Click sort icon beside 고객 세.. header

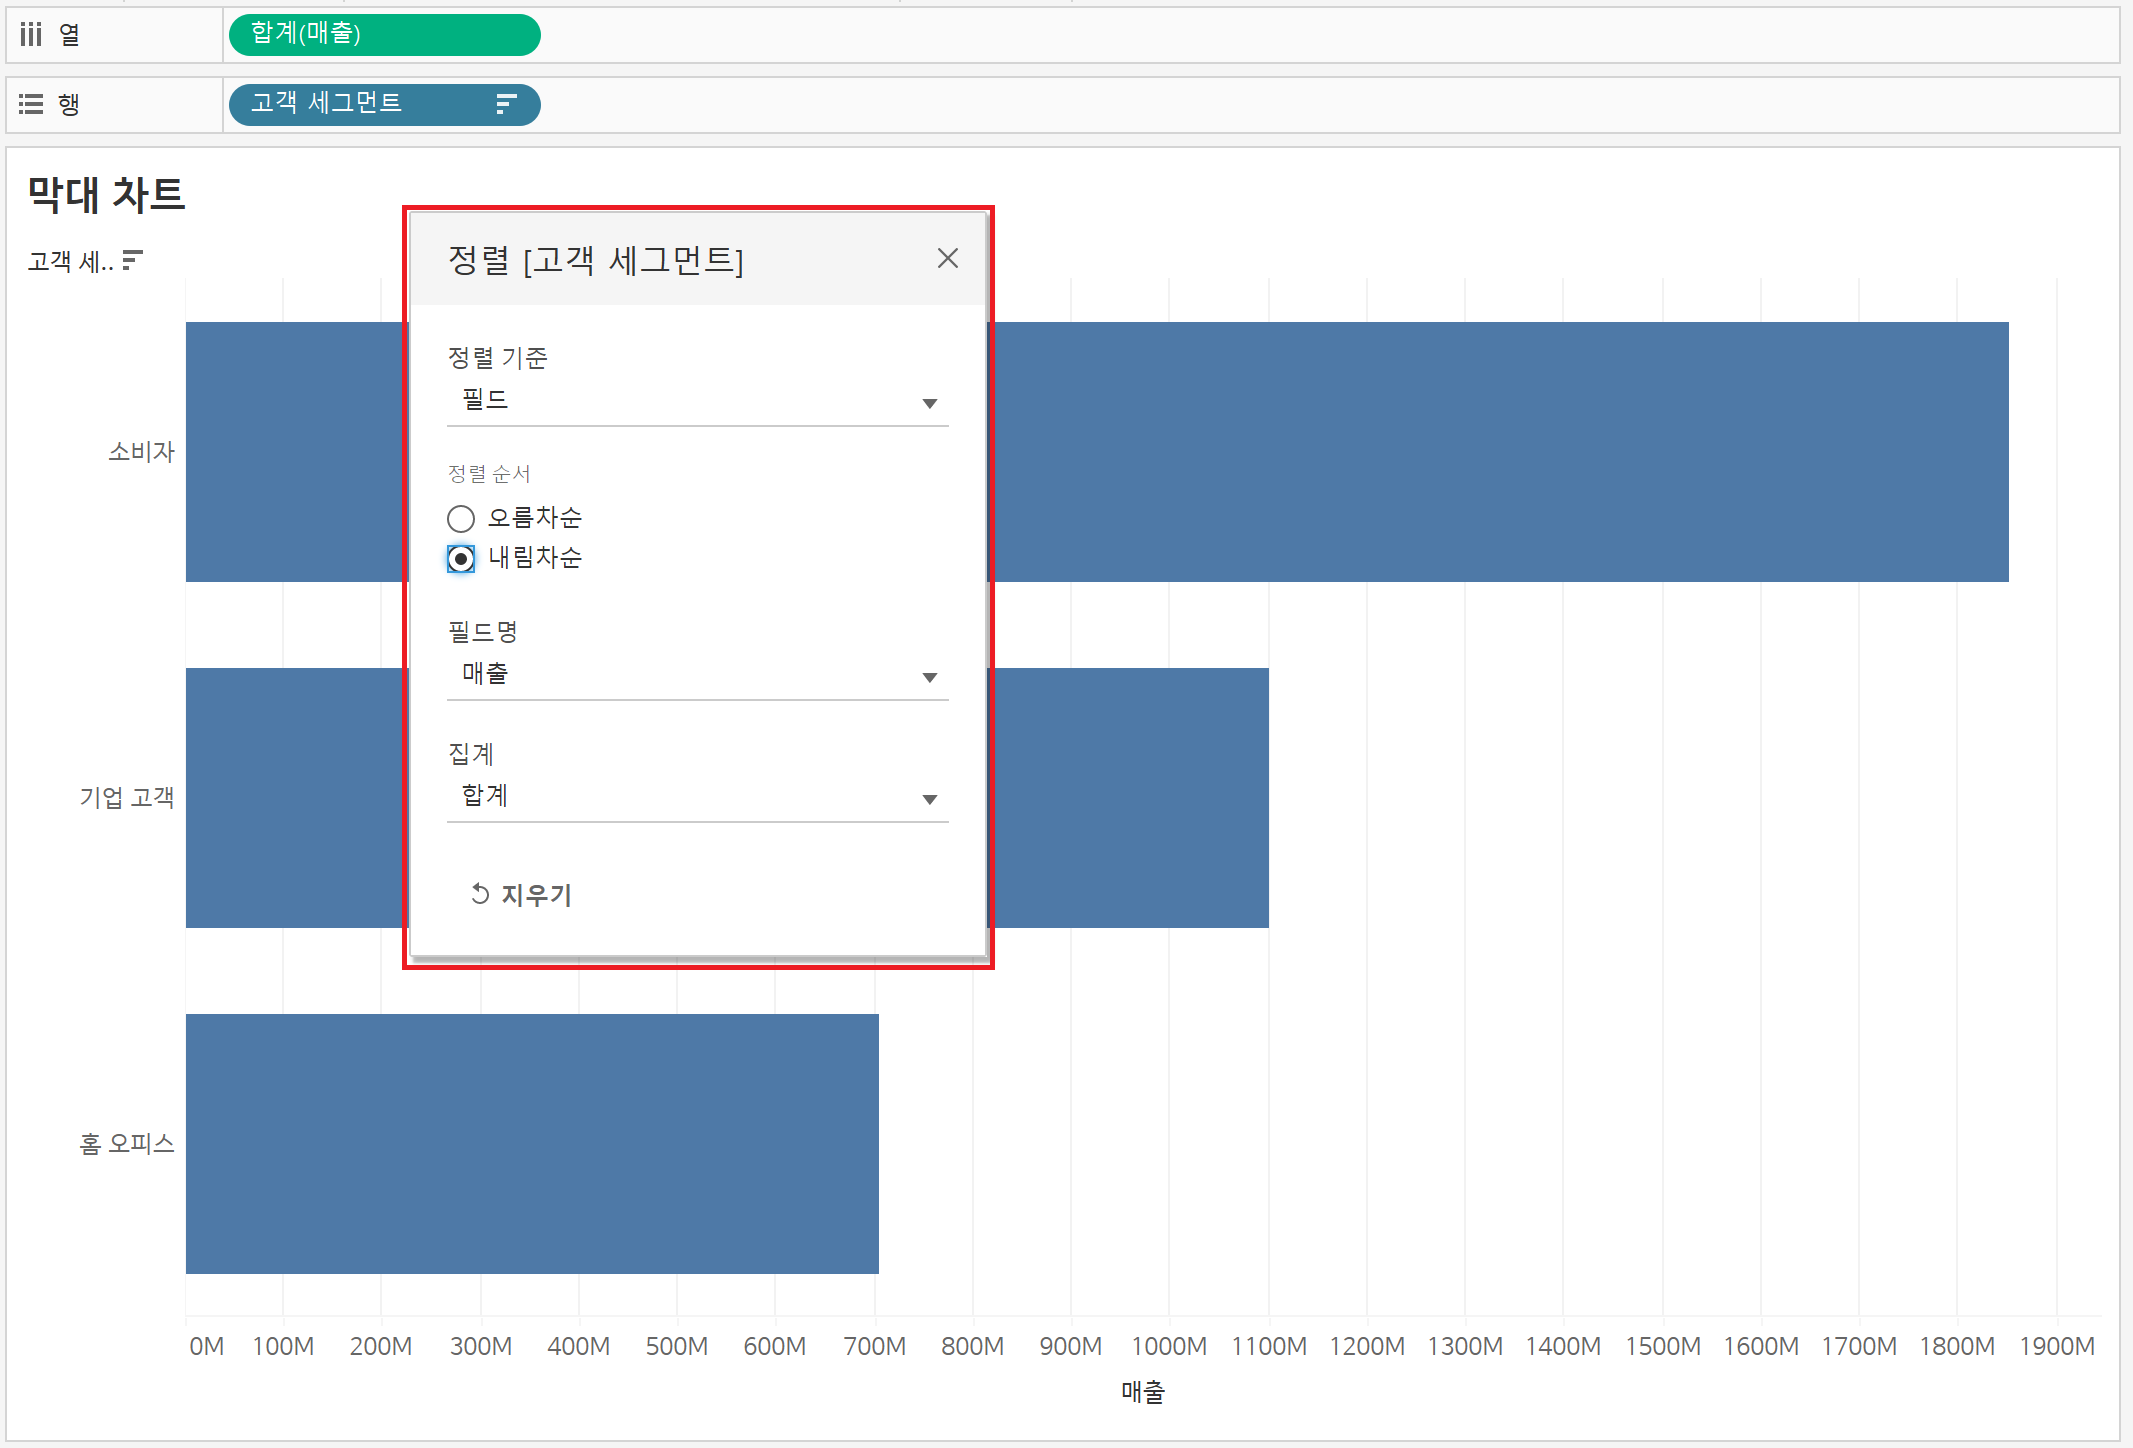click(x=132, y=261)
